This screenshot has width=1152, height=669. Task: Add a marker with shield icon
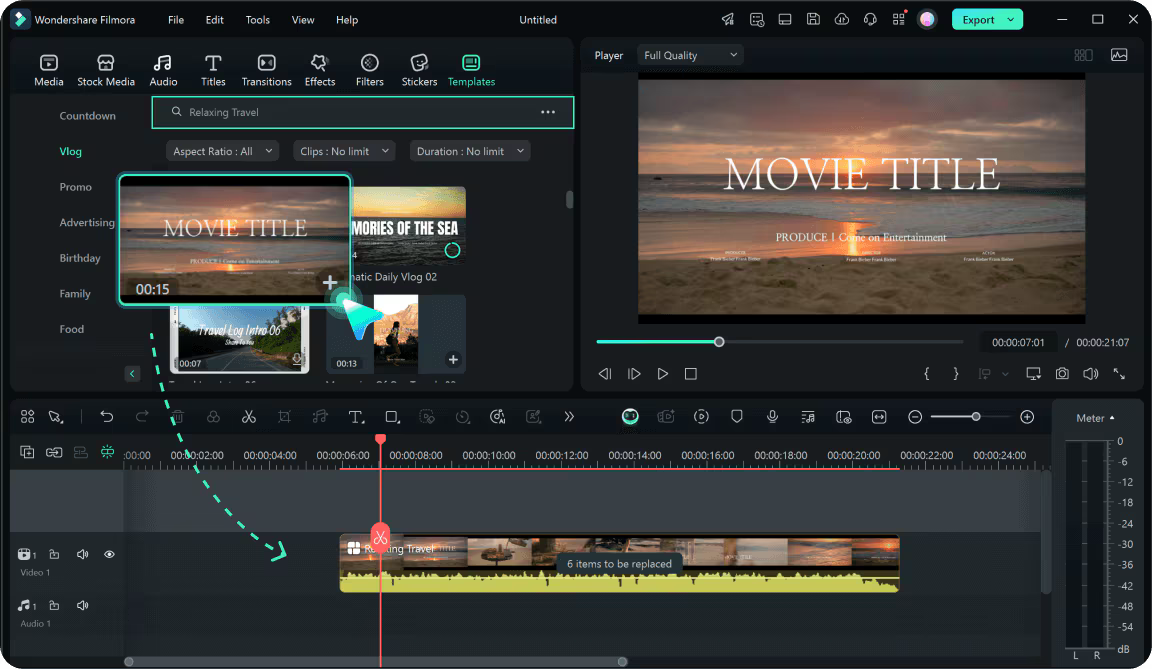point(737,417)
